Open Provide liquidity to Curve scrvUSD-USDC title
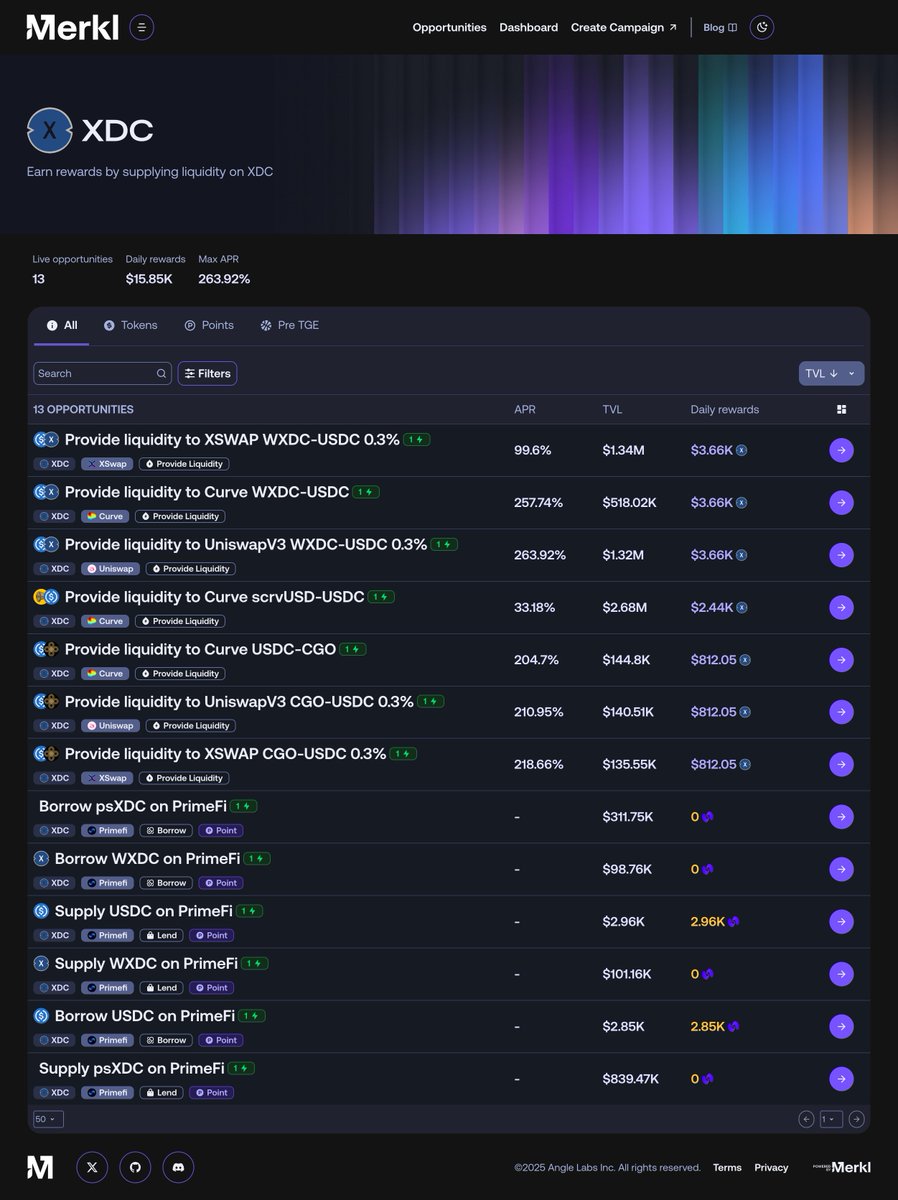Image resolution: width=898 pixels, height=1200 pixels. tap(215, 597)
